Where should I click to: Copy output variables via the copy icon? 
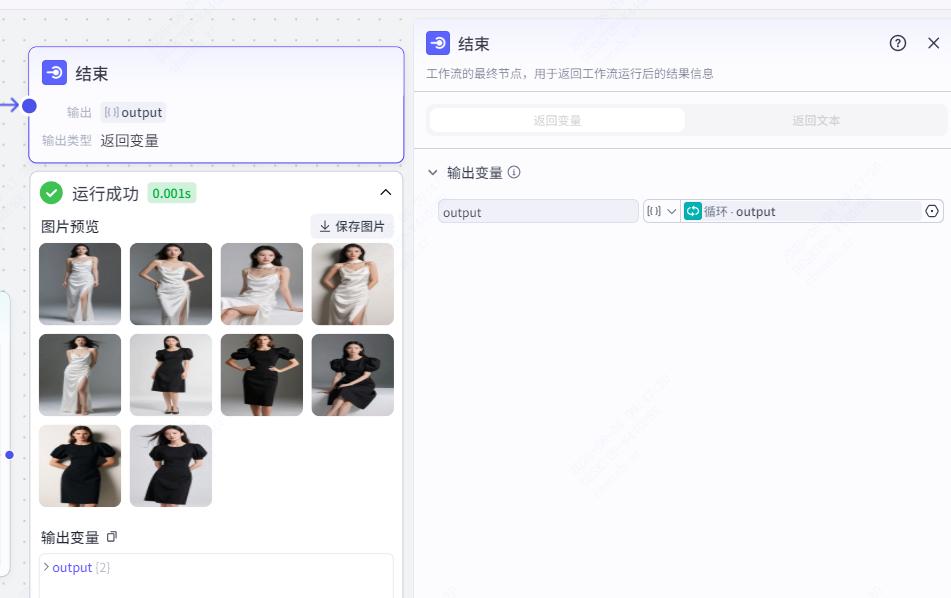pos(111,537)
